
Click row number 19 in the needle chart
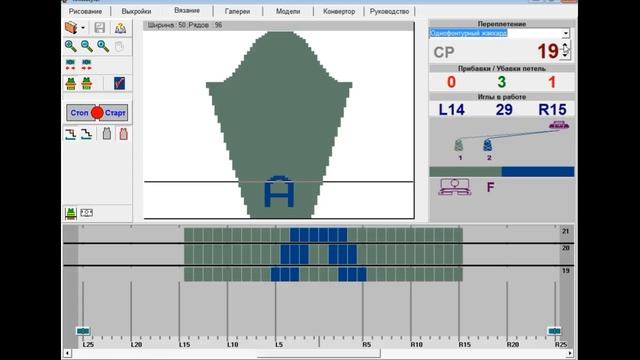565,271
